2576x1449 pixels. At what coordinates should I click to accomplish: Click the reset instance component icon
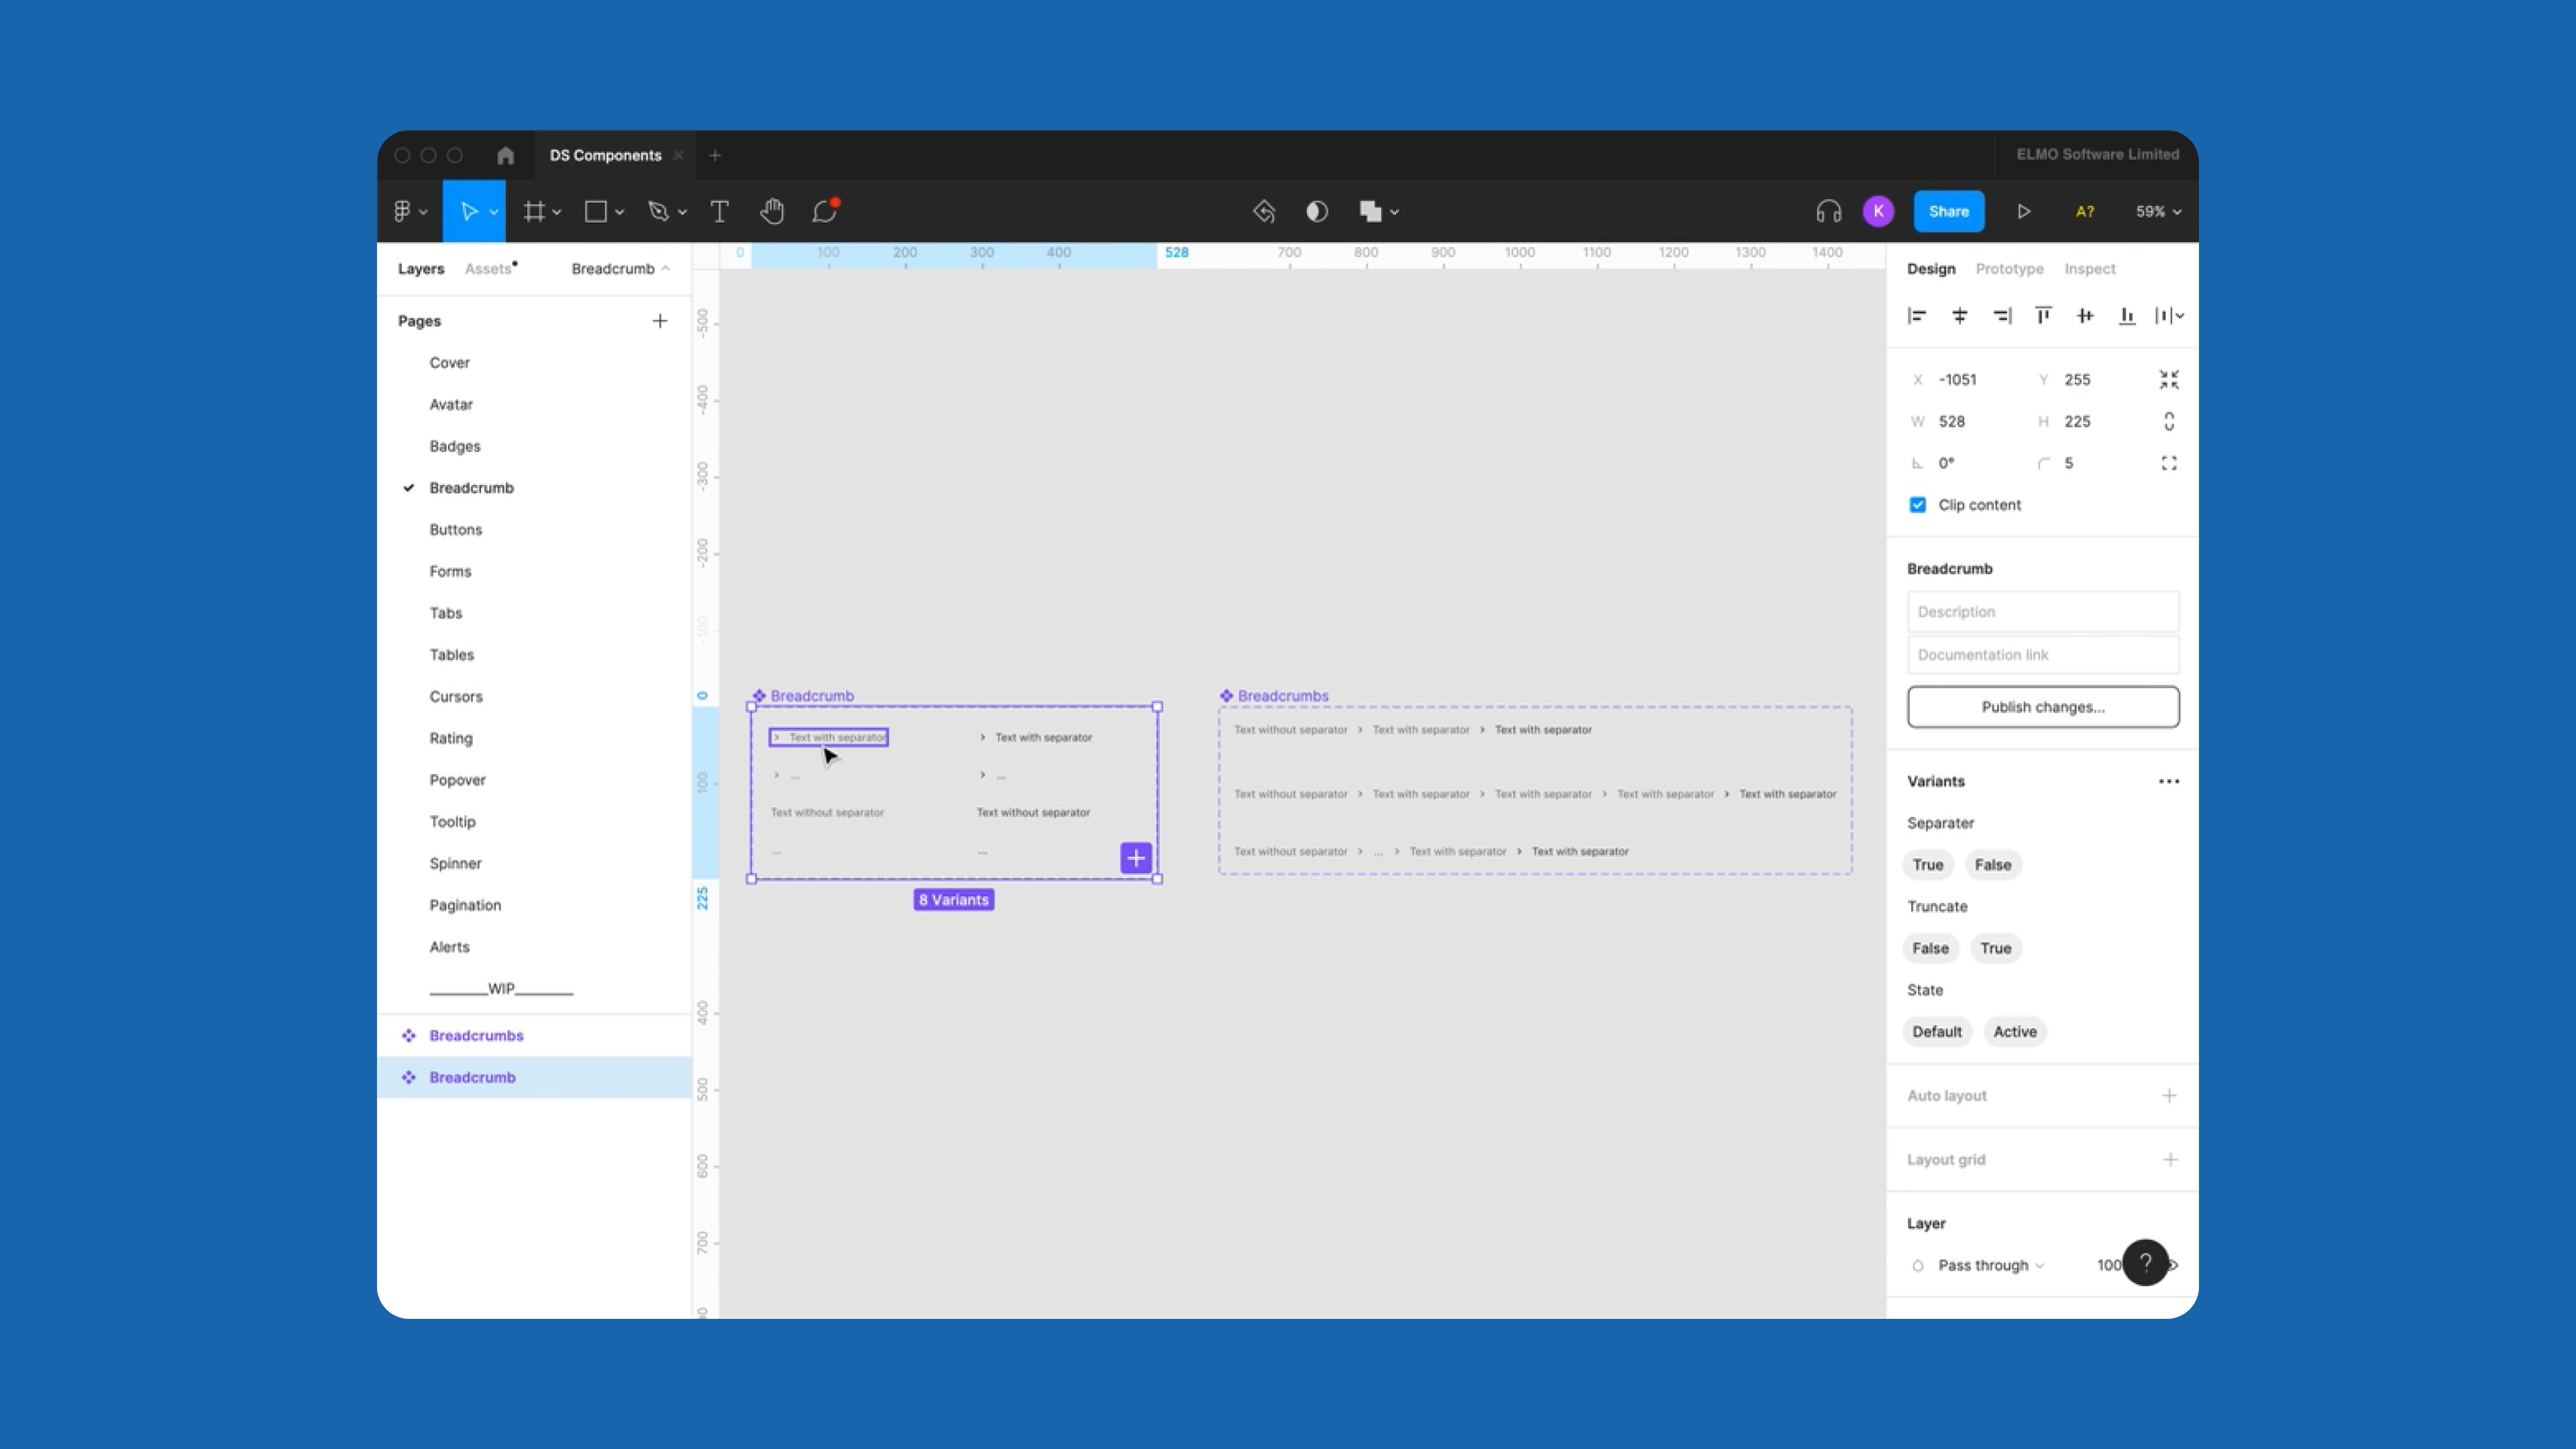1264,211
